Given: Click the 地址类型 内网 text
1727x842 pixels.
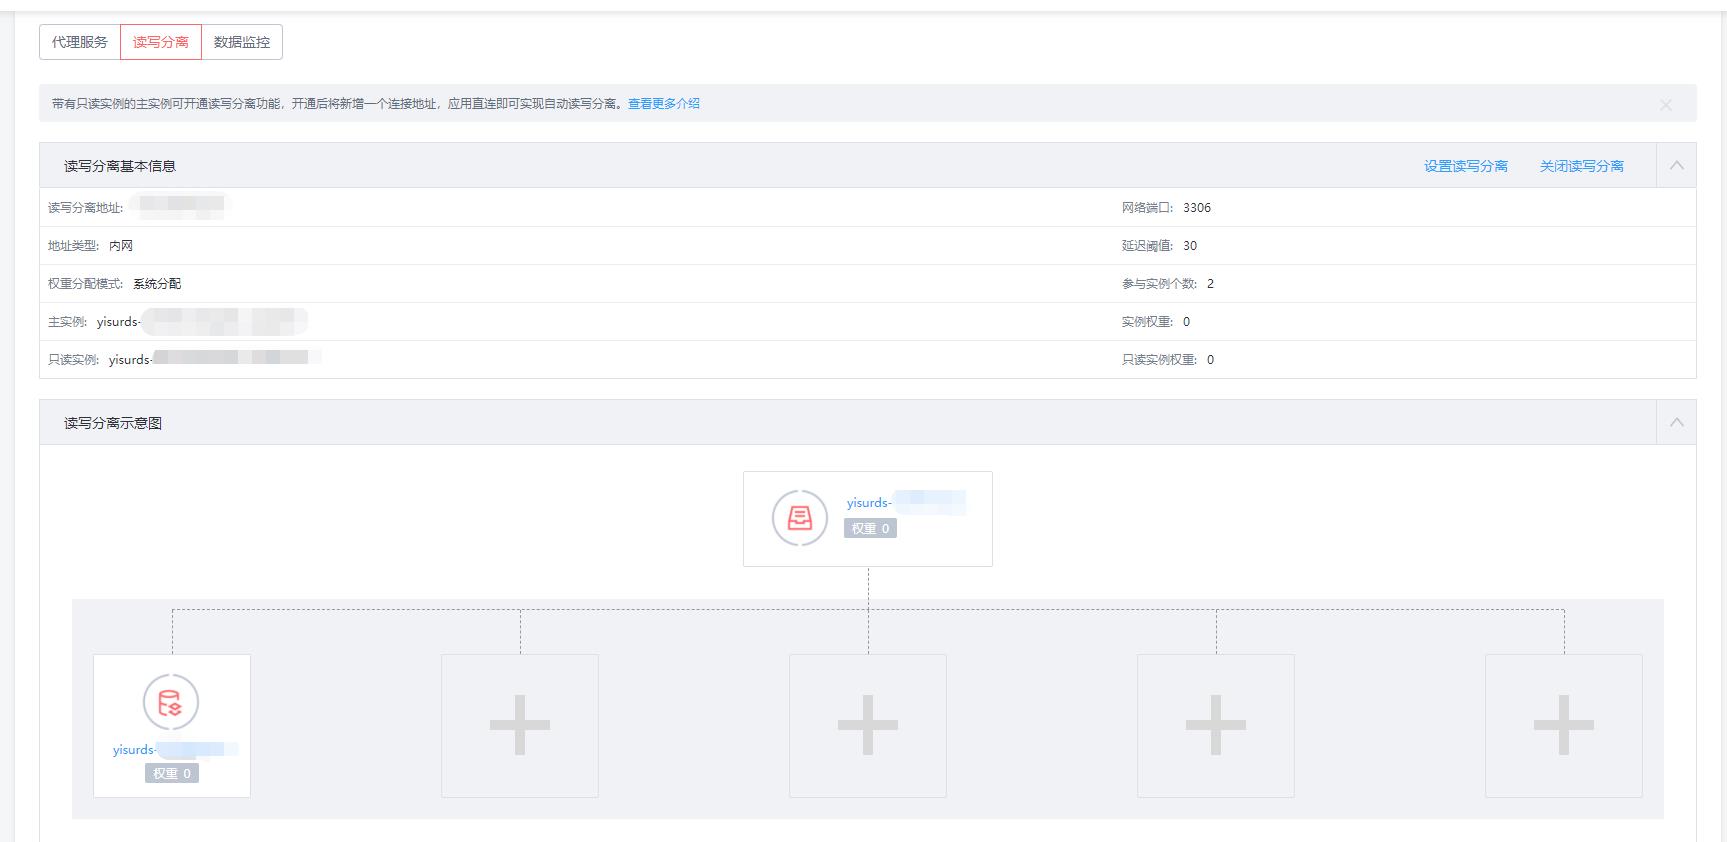Looking at the screenshot, I should (121, 246).
